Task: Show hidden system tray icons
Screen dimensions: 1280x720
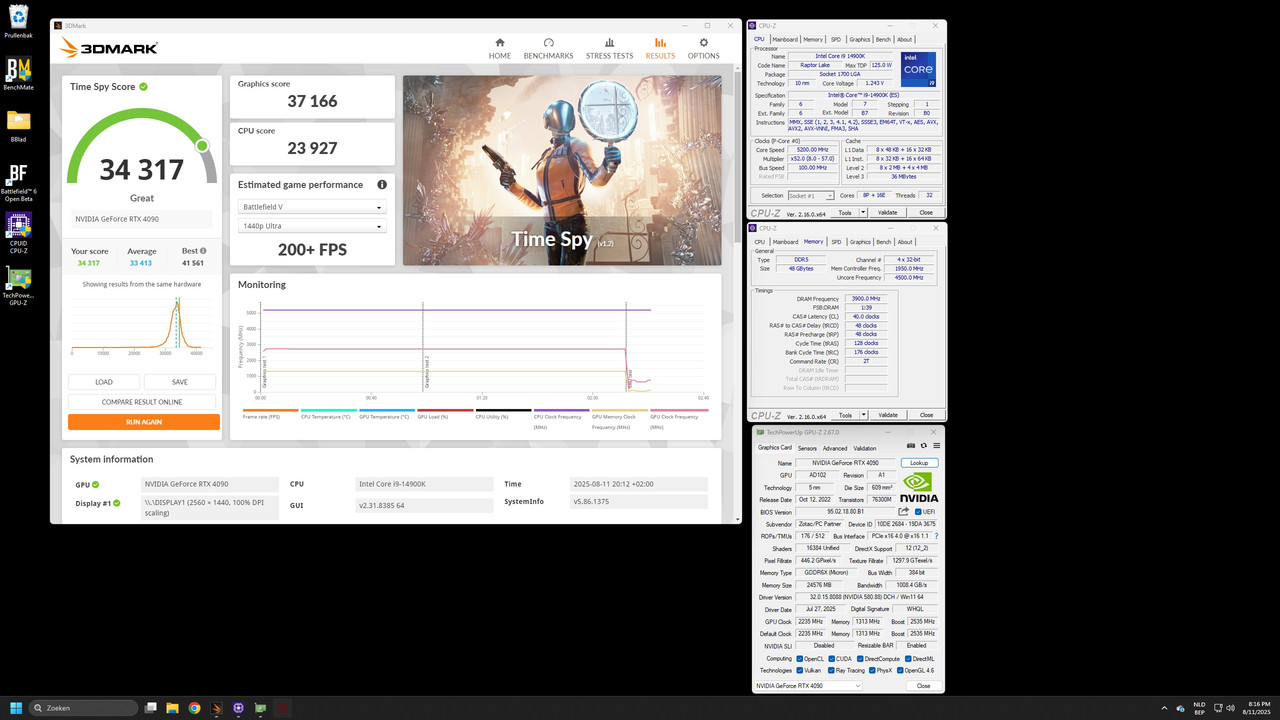Action: [1164, 708]
